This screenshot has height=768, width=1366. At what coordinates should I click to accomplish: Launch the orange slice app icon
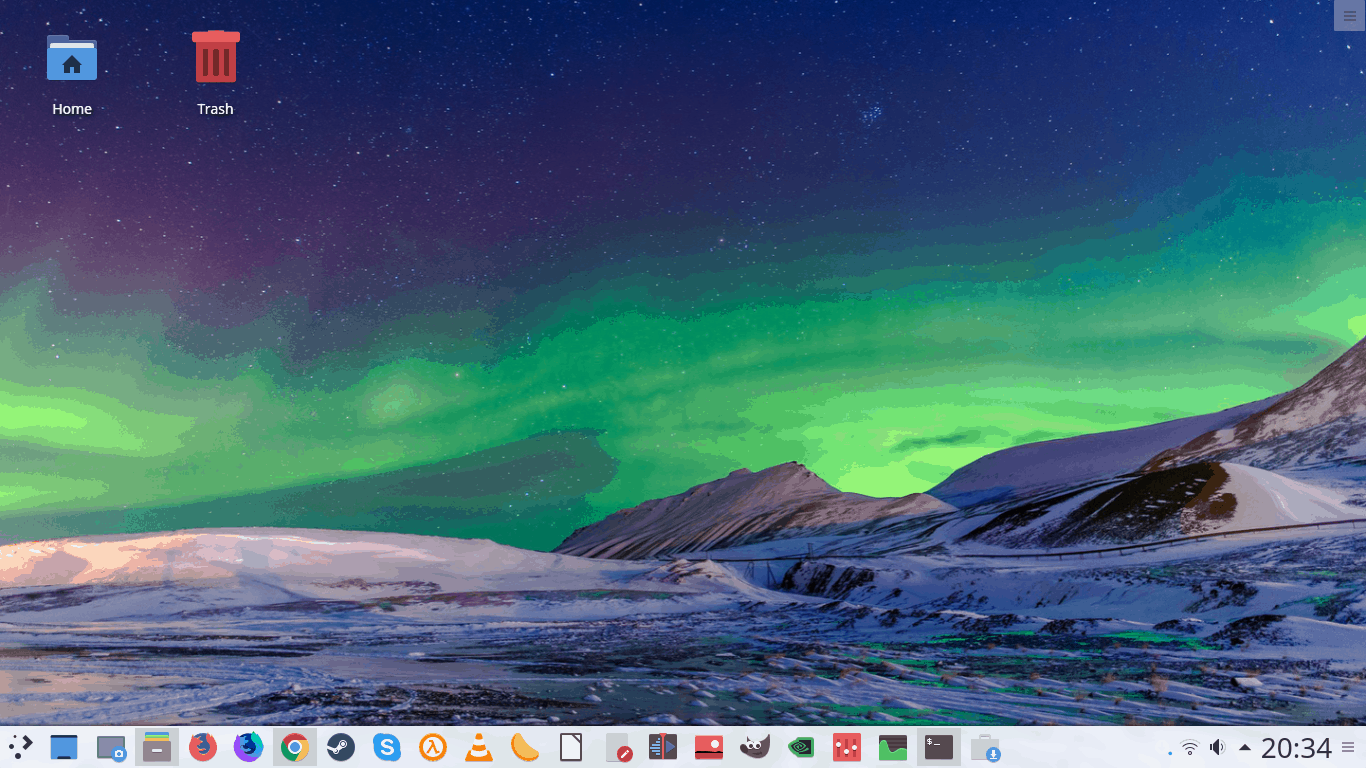525,747
